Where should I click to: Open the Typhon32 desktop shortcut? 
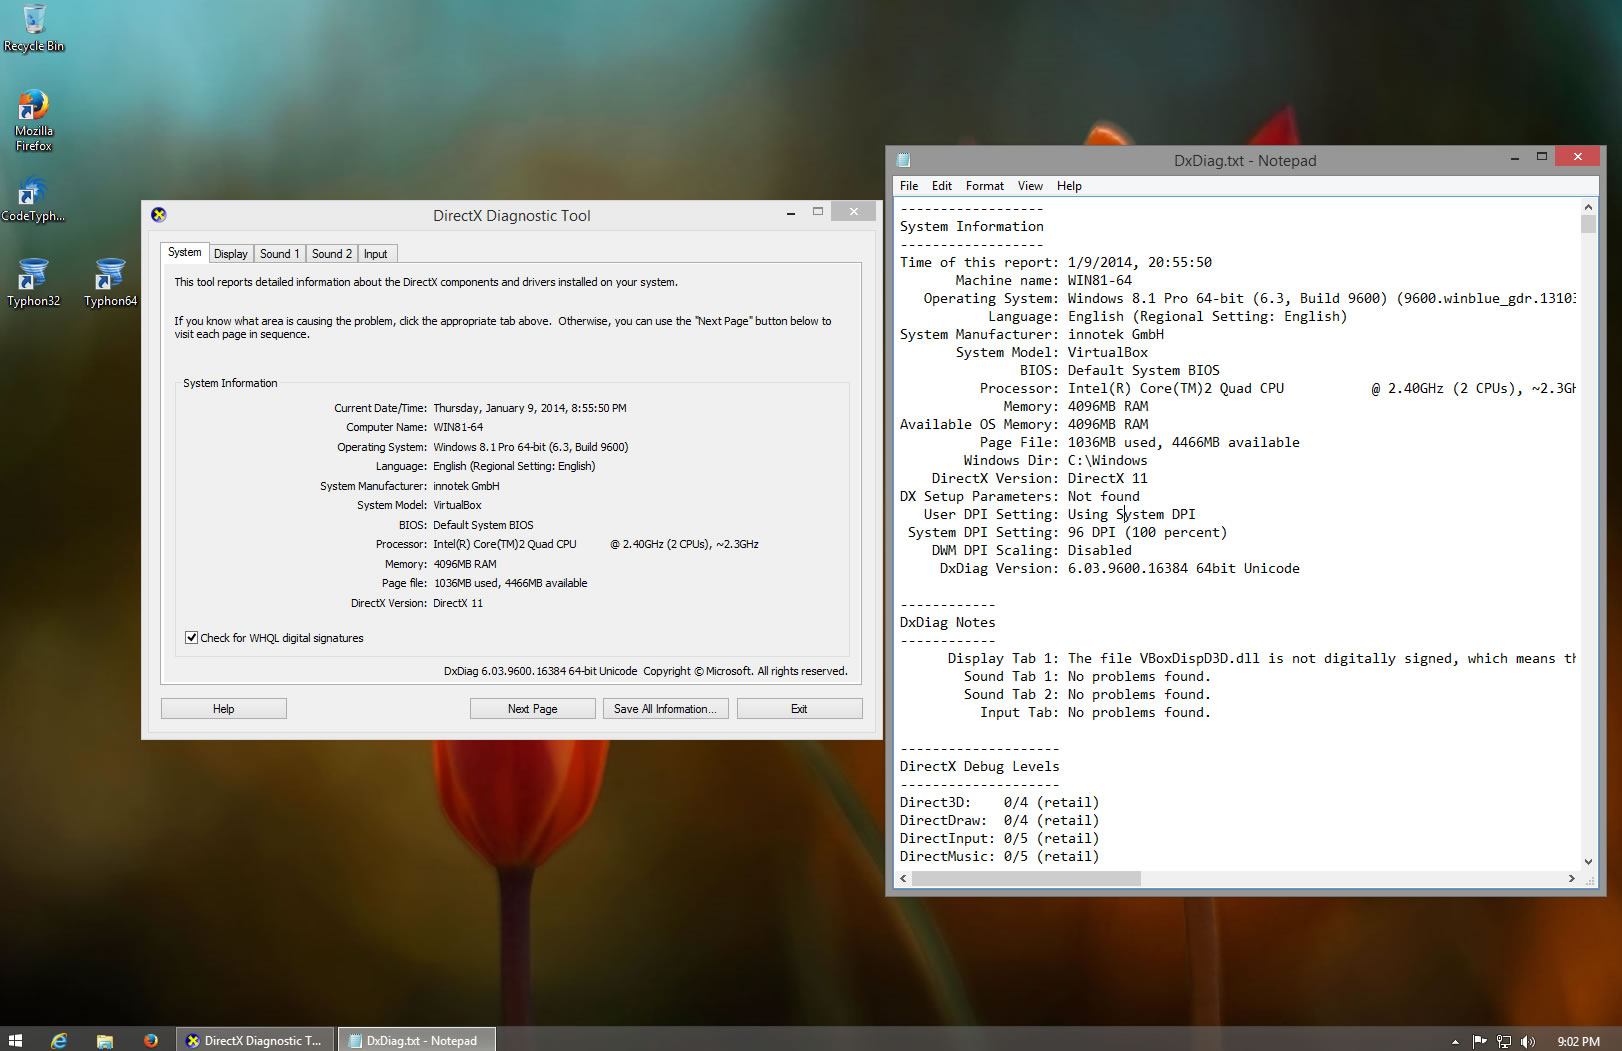pyautogui.click(x=33, y=282)
